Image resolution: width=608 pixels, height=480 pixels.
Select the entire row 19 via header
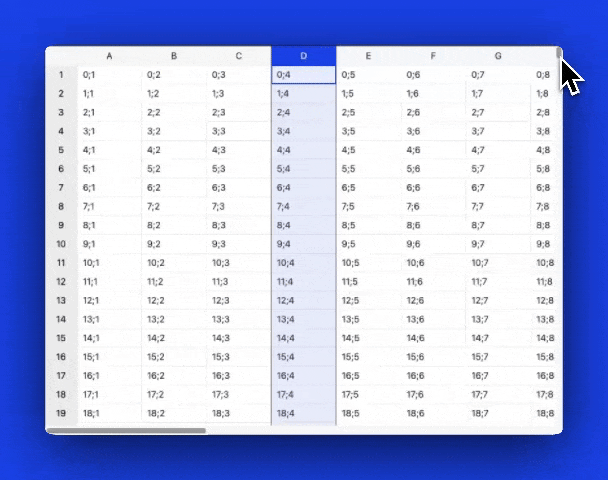61,413
